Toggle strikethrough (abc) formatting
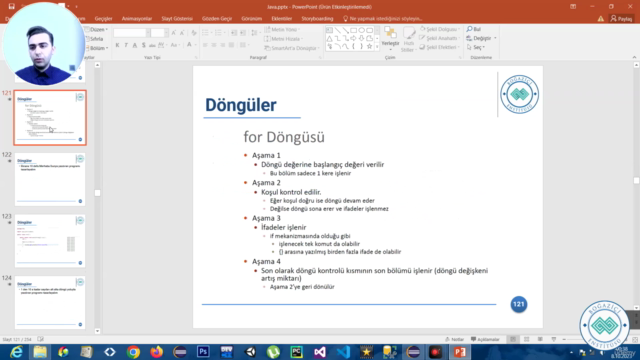640x360 pixels. click(152, 45)
